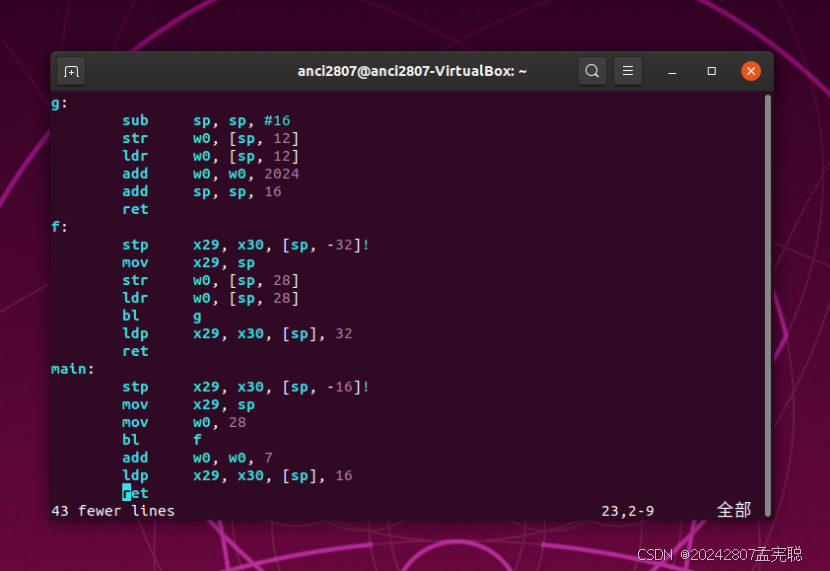830x571 pixels.
Task: Click 'mov x29, sp' in function f
Action: [x=188, y=262]
